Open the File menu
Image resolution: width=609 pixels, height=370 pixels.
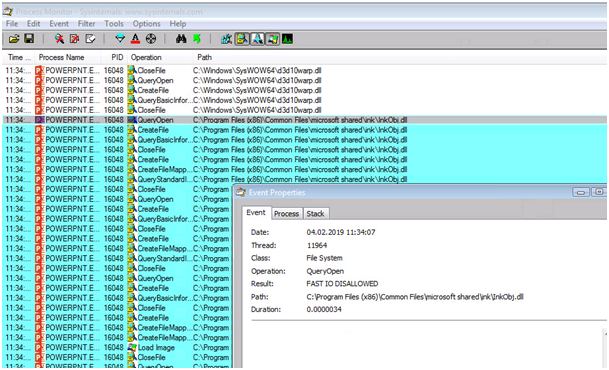(x=12, y=24)
